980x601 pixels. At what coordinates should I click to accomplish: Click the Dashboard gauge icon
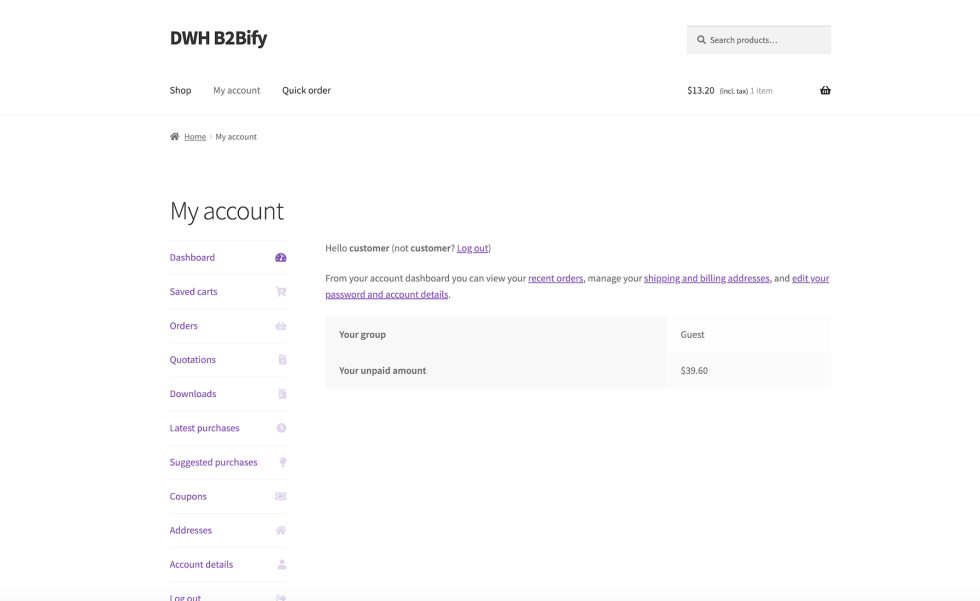pos(281,258)
